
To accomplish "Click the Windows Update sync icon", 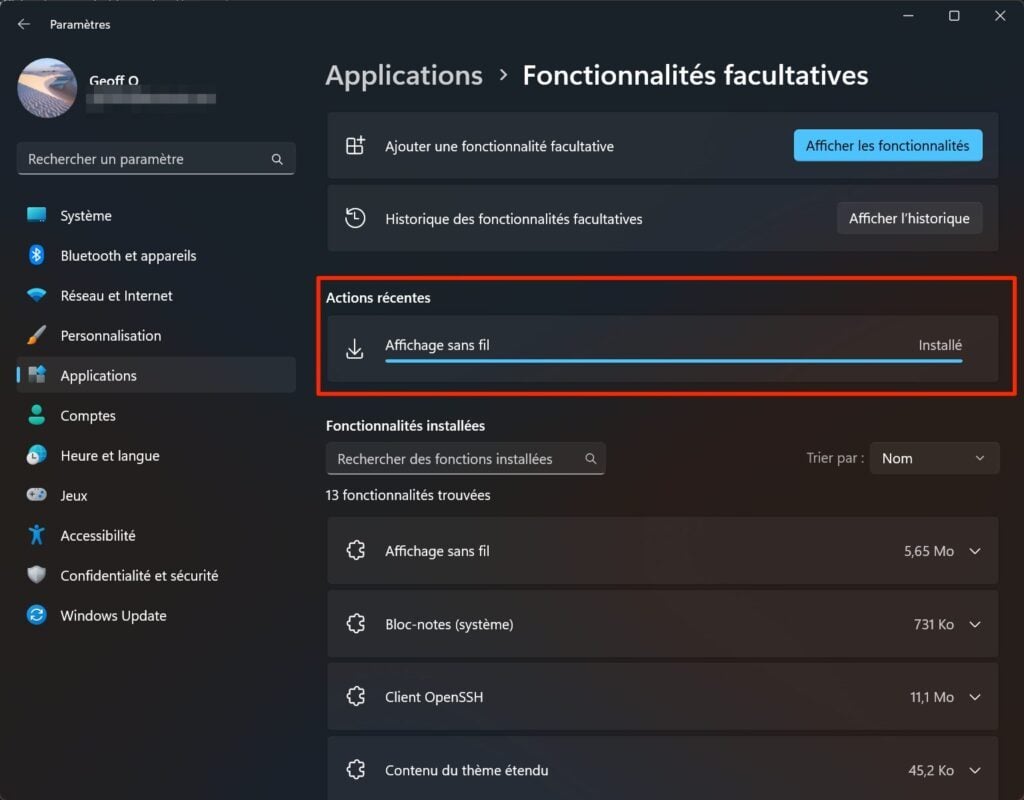I will point(37,615).
